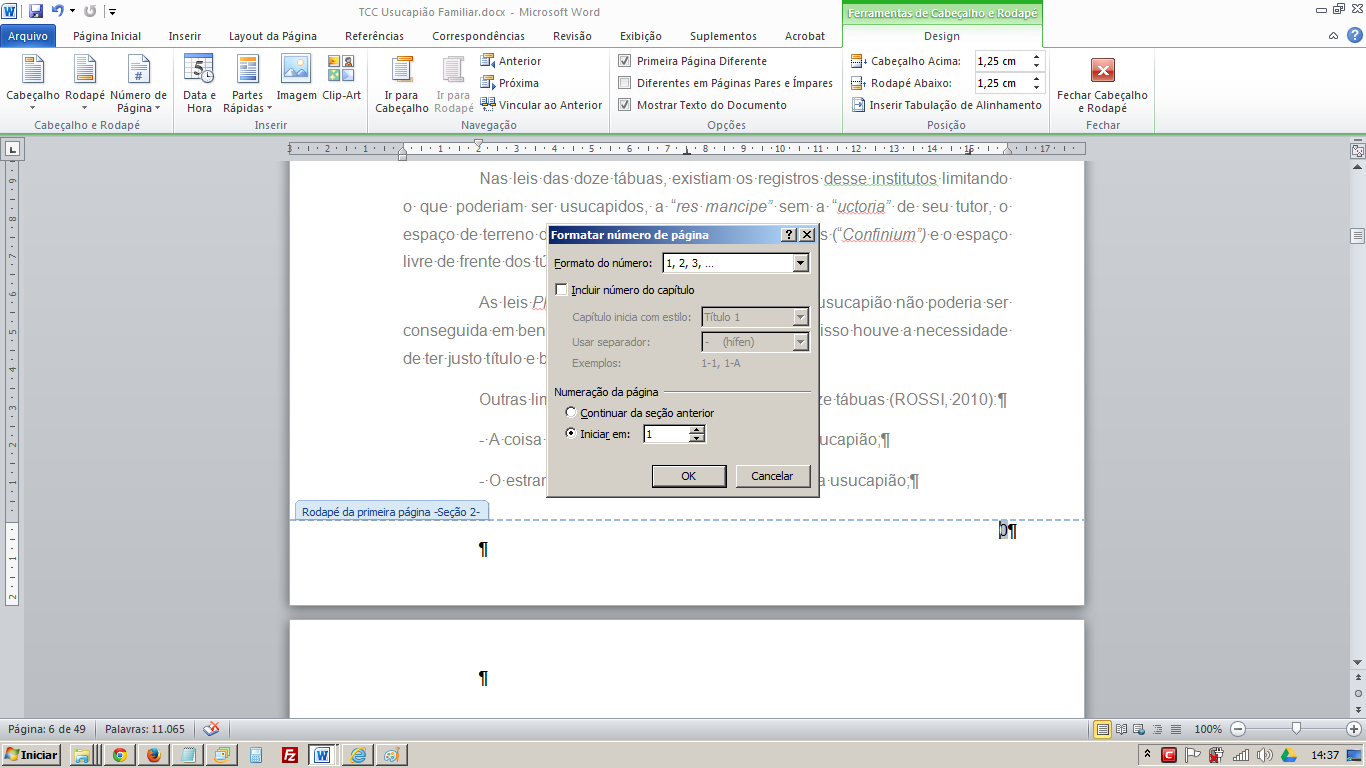Screen dimensions: 1366x768
Task: Click Inserir Tabulação de Alinhamento
Action: pos(946,105)
